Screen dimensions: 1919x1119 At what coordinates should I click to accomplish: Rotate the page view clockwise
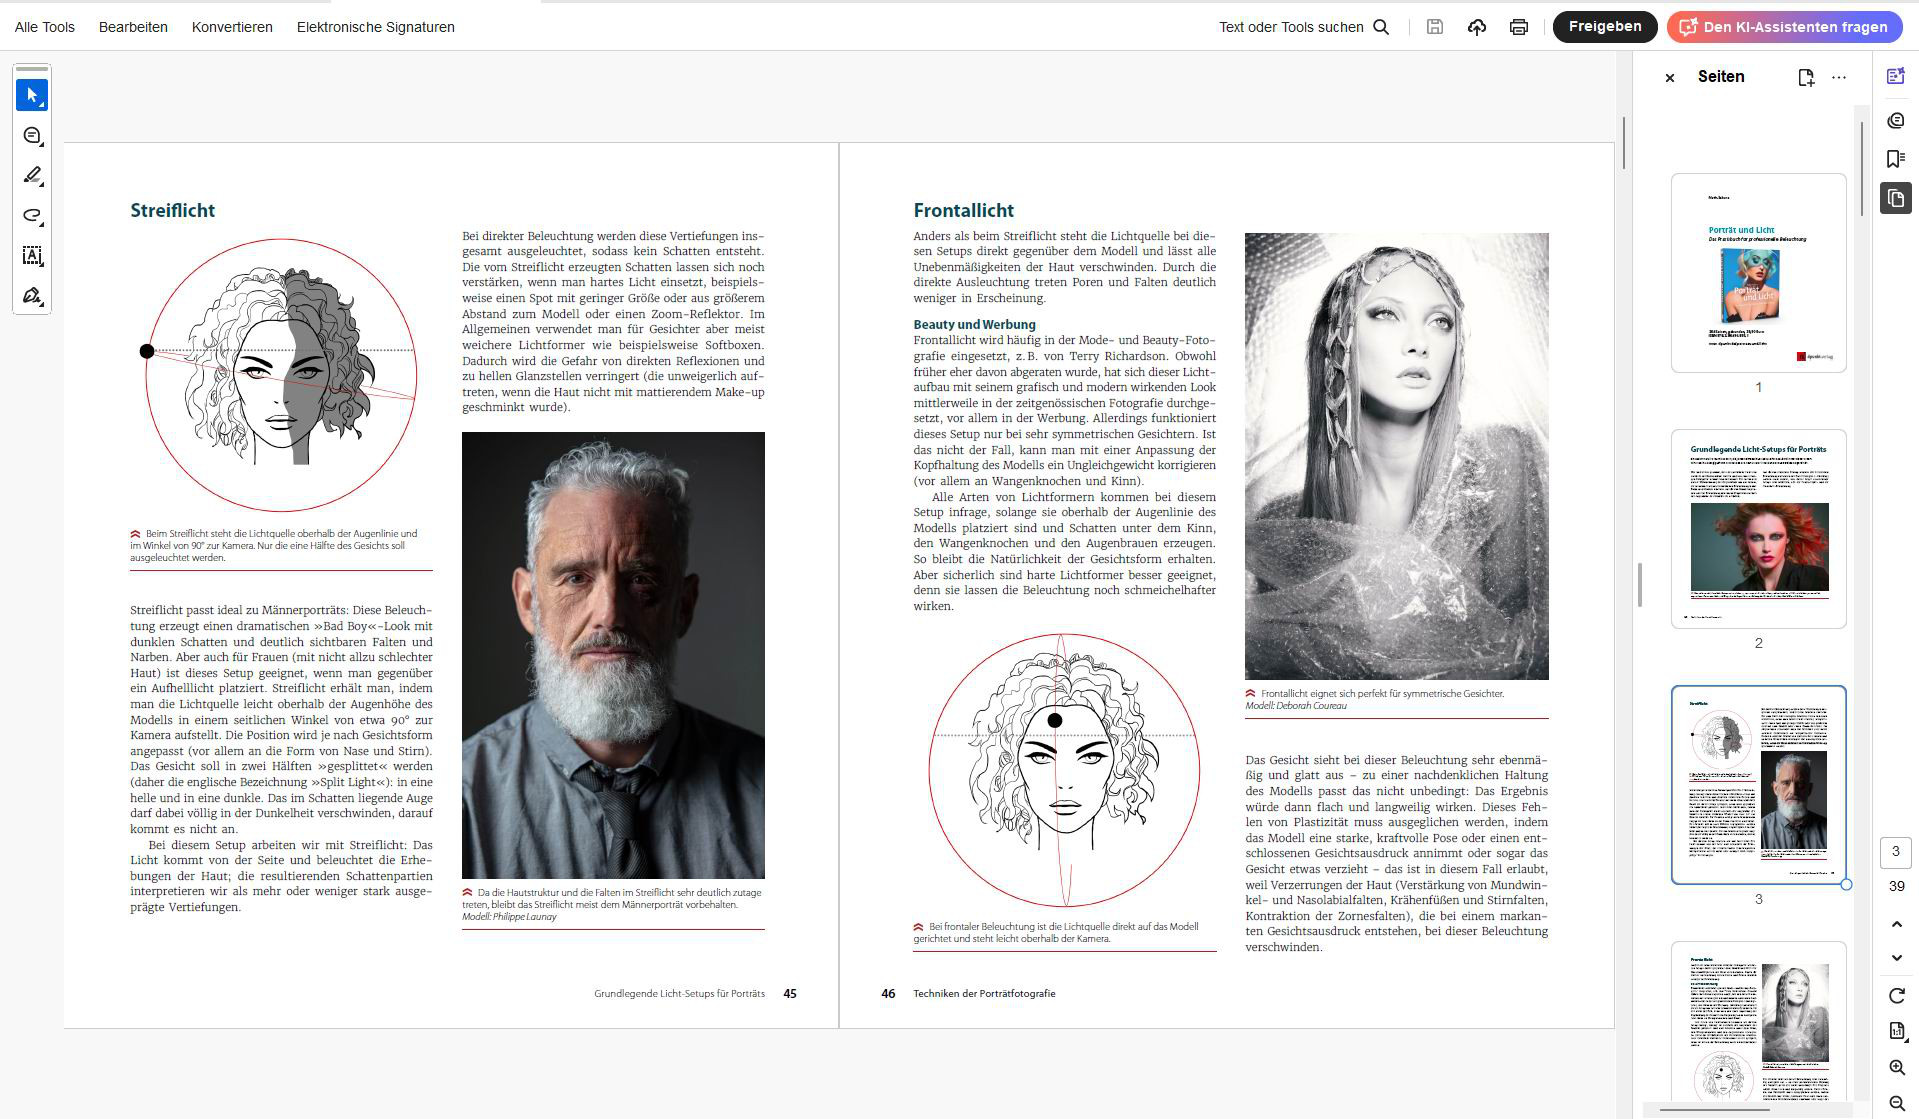1896,995
